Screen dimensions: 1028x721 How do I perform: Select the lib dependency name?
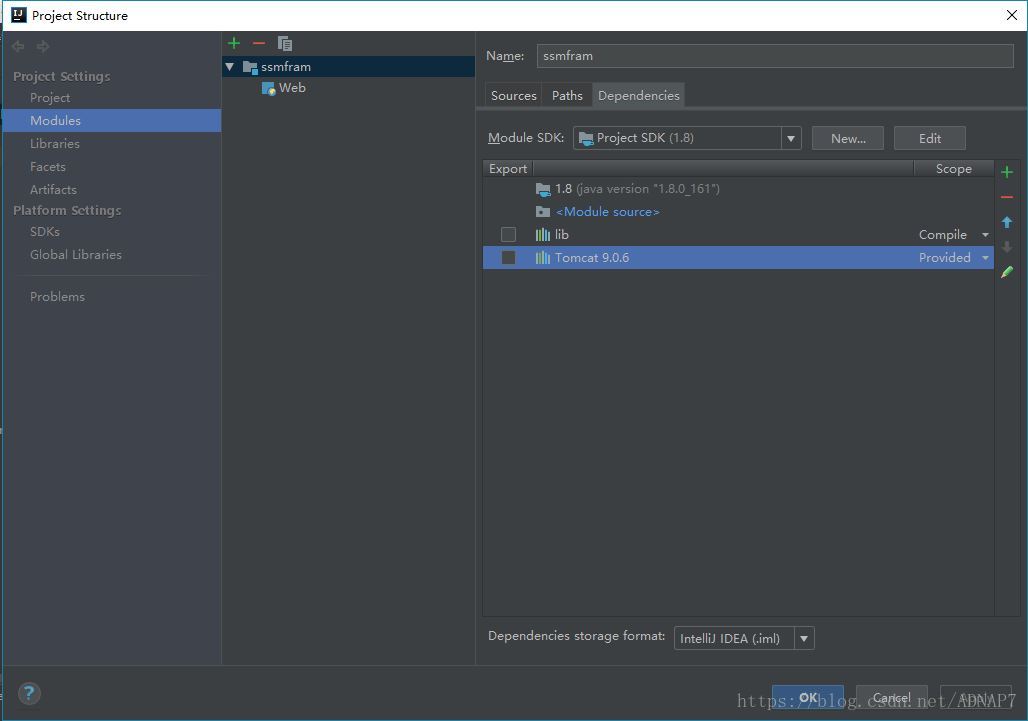562,235
